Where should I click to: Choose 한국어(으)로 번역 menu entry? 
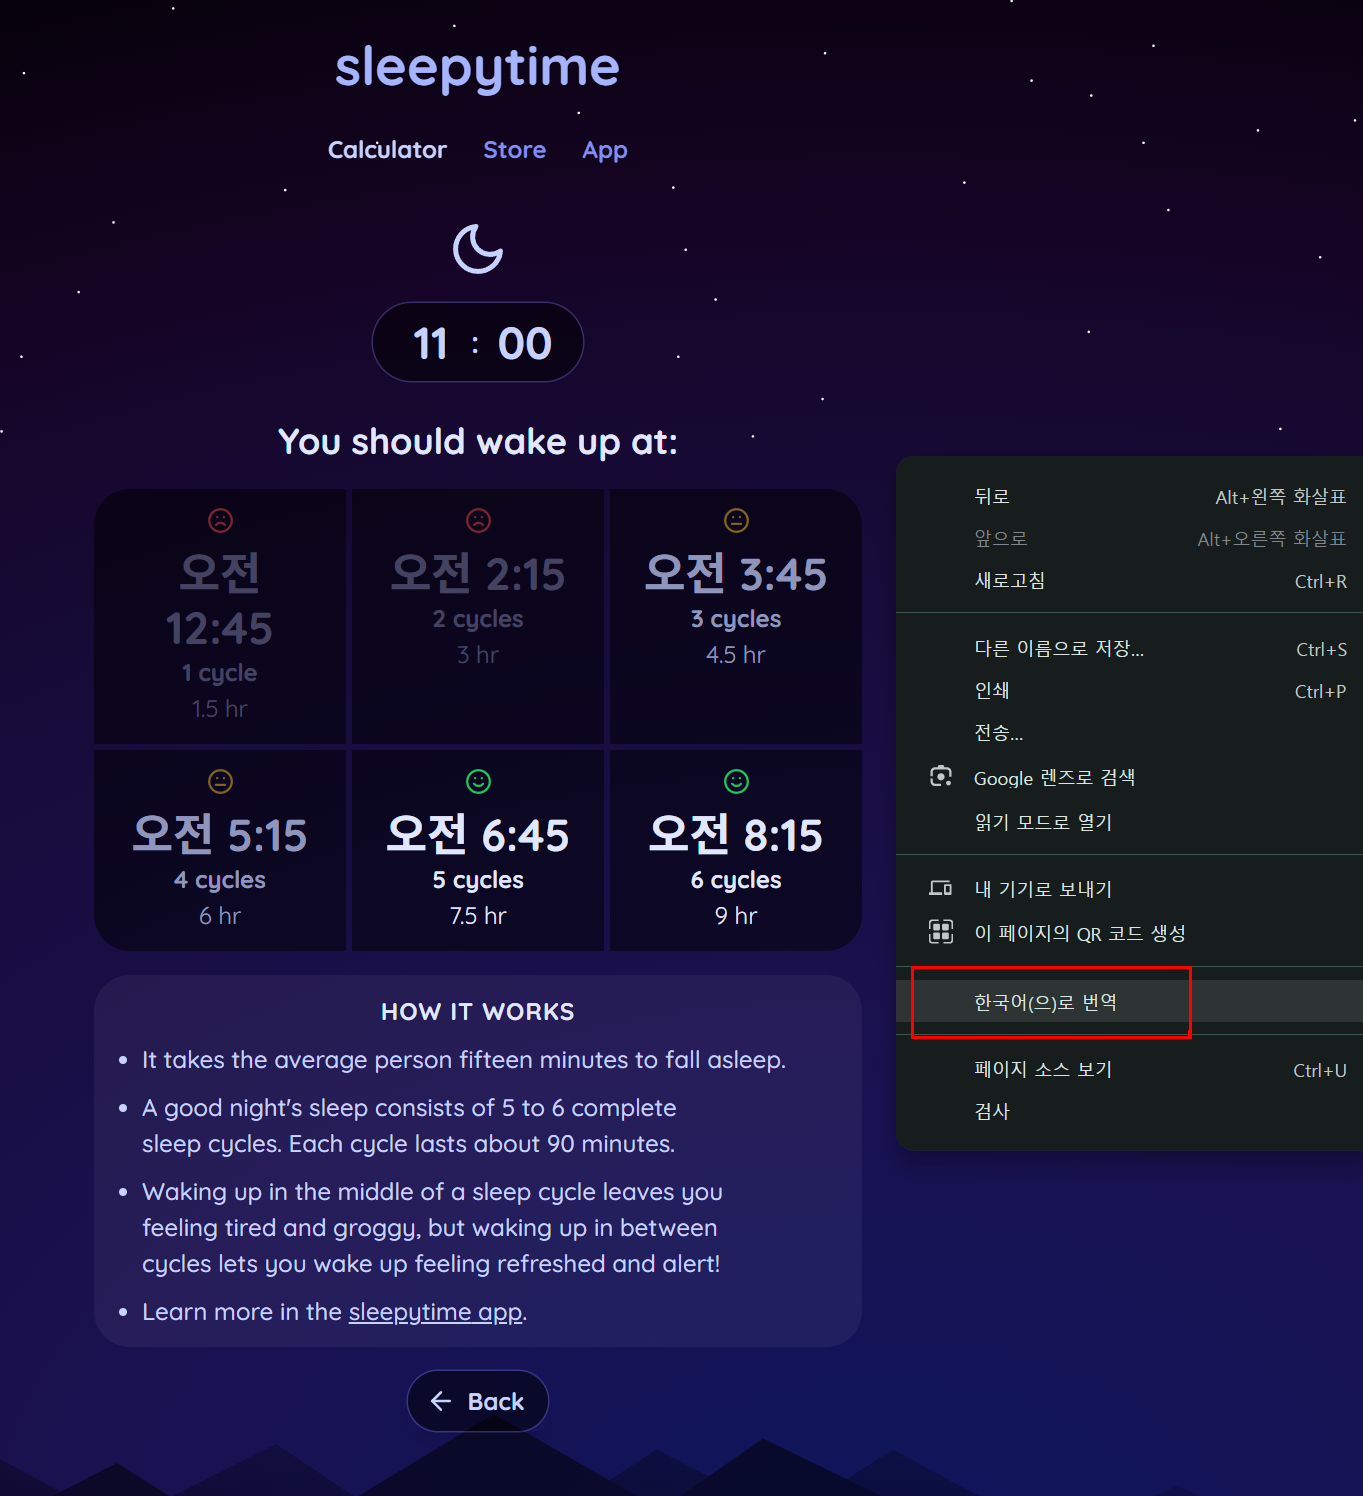tap(1130, 1002)
